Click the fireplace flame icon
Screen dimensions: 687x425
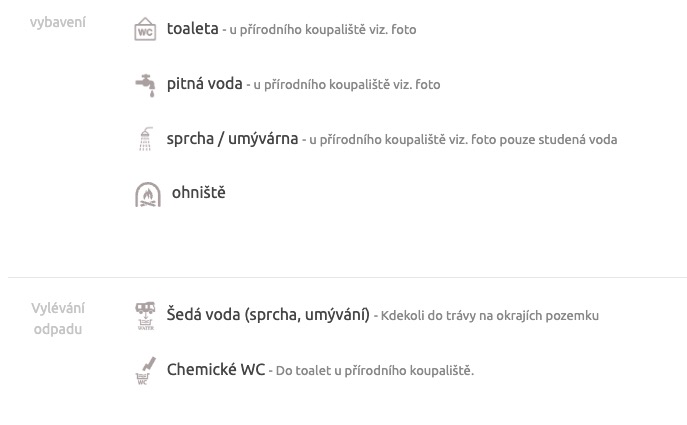point(147,194)
